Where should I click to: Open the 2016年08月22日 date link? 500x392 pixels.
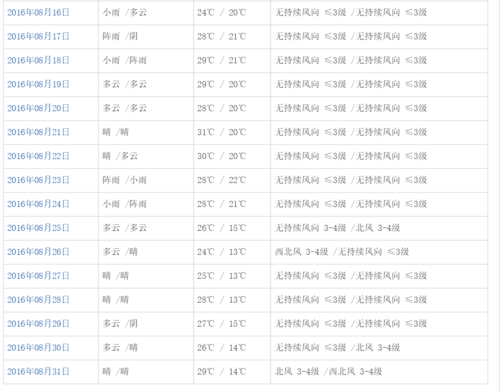tap(38, 156)
